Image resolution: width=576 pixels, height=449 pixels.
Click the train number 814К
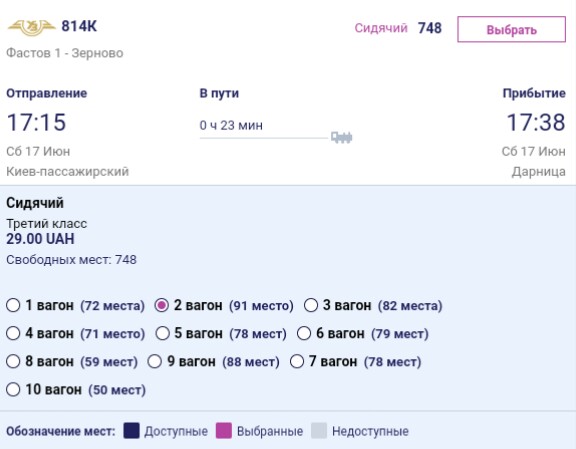click(79, 26)
